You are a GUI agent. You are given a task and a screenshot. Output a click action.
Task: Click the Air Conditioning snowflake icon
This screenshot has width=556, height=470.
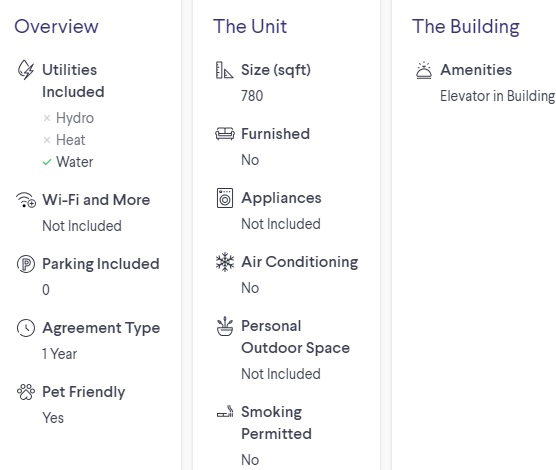point(225,262)
